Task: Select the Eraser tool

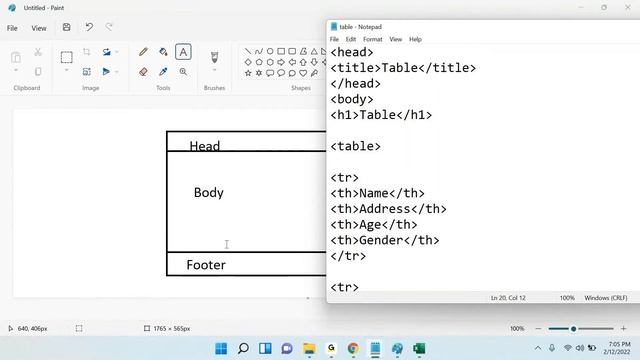Action: click(x=143, y=72)
